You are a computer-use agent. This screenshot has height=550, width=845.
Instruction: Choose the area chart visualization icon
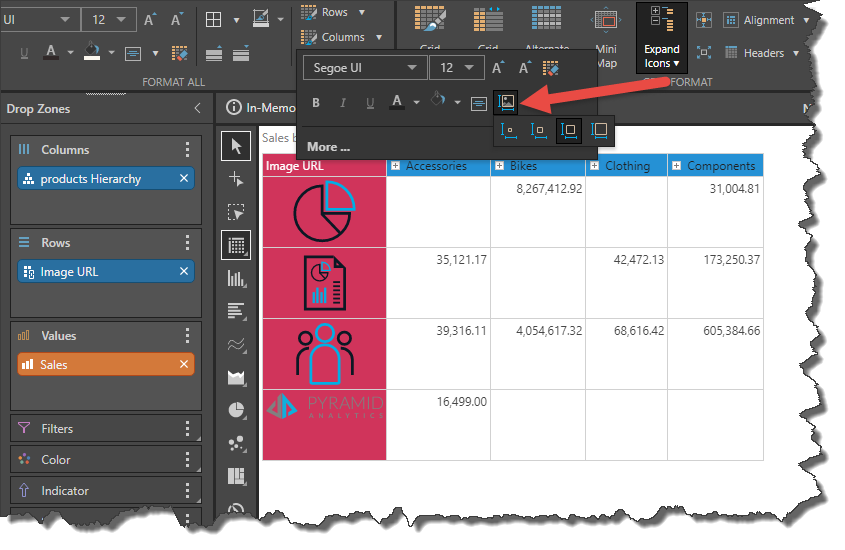[236, 377]
